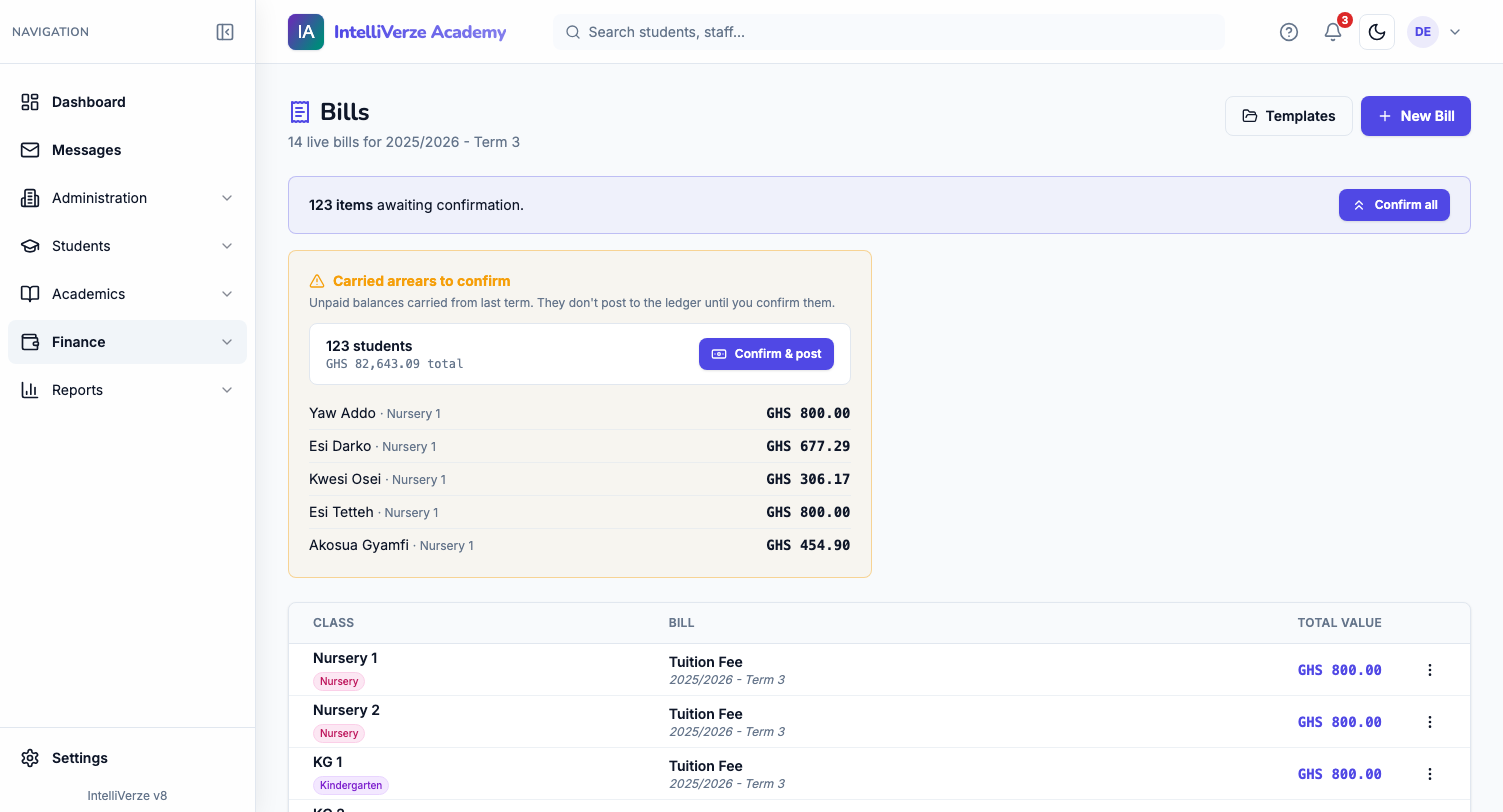
Task: Click the Confirm all button
Action: [1394, 205]
